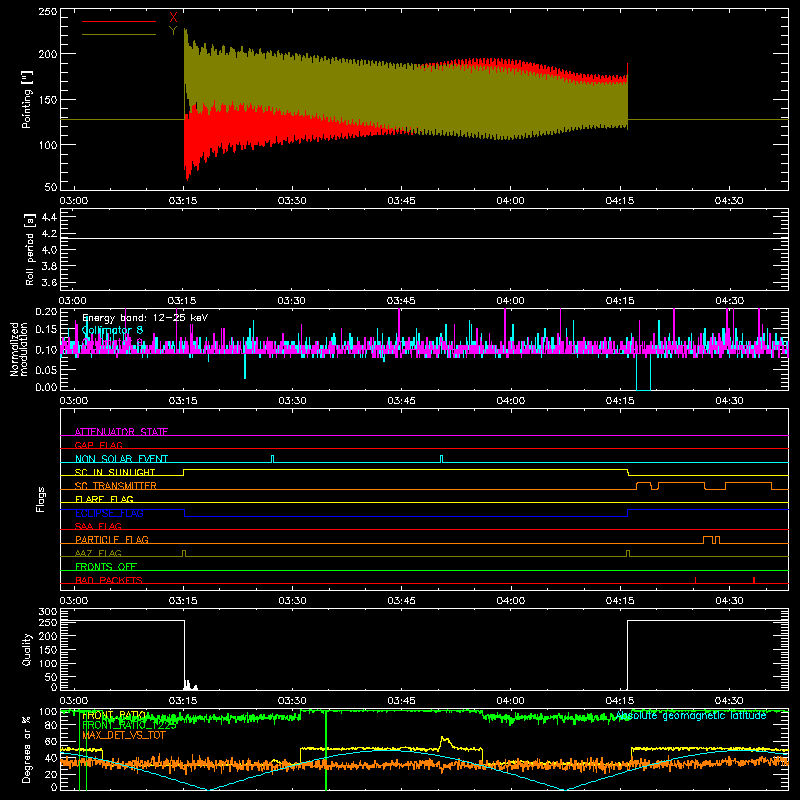
Task: Select the red X legend line sample
Action: 119,21
